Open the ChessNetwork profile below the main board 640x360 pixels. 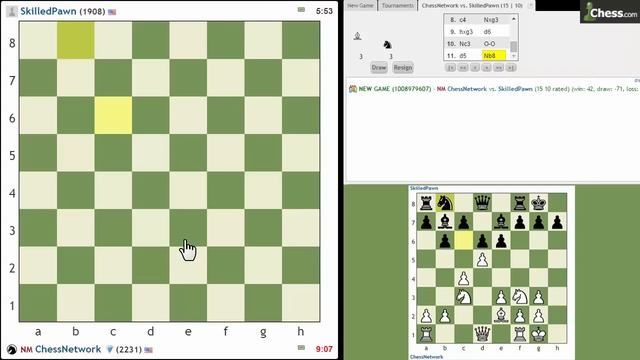pyautogui.click(x=68, y=349)
